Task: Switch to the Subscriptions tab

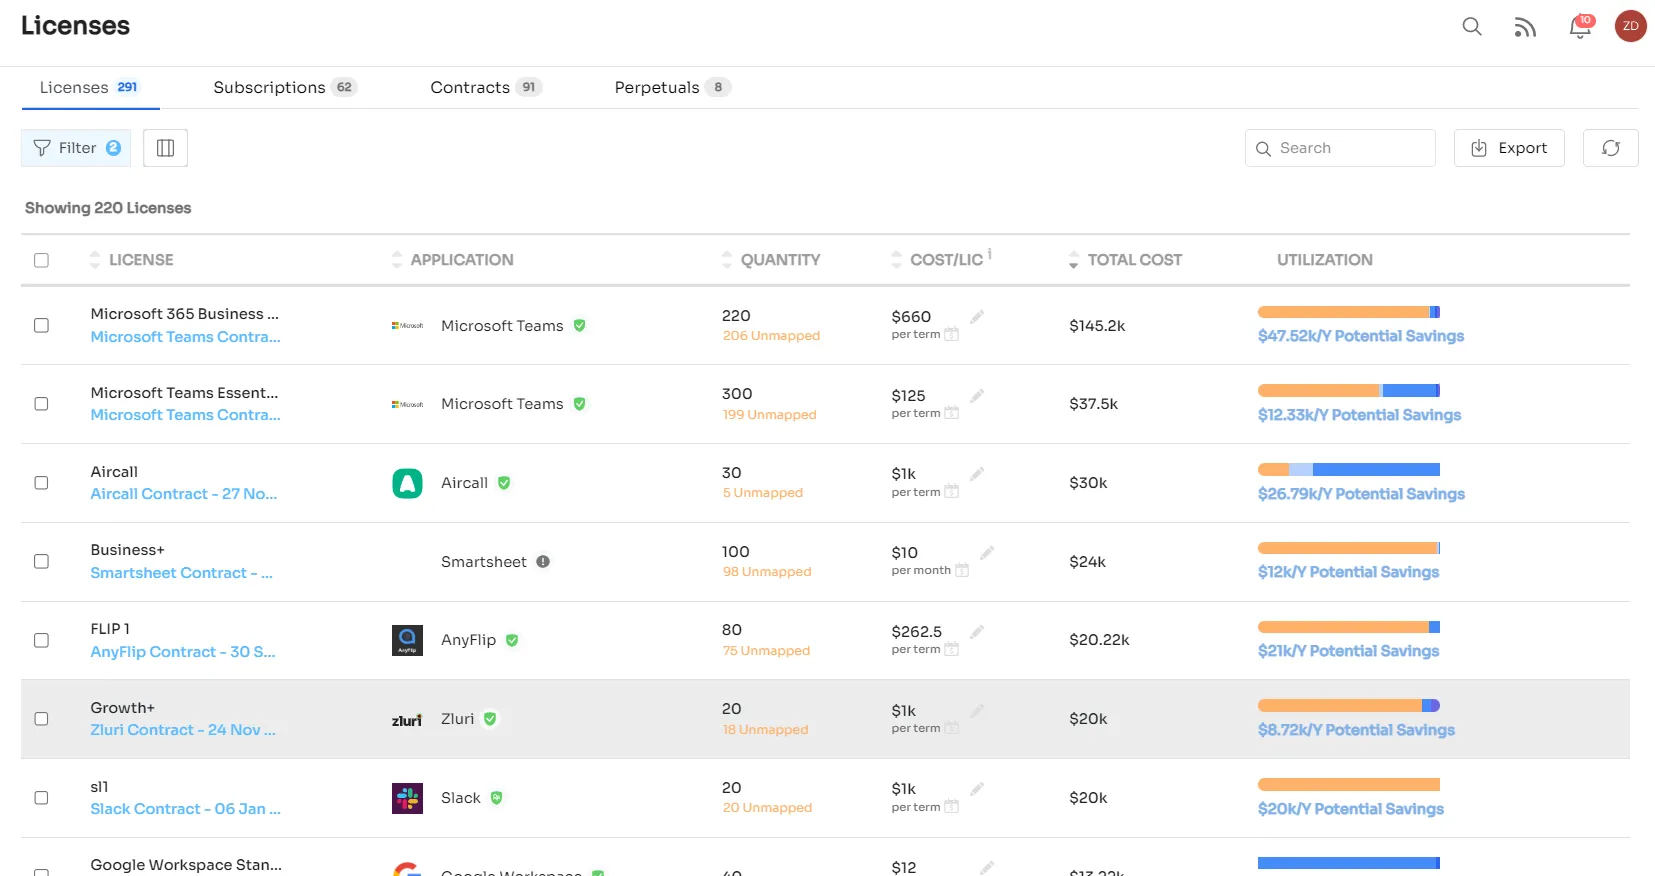Action: (x=285, y=88)
